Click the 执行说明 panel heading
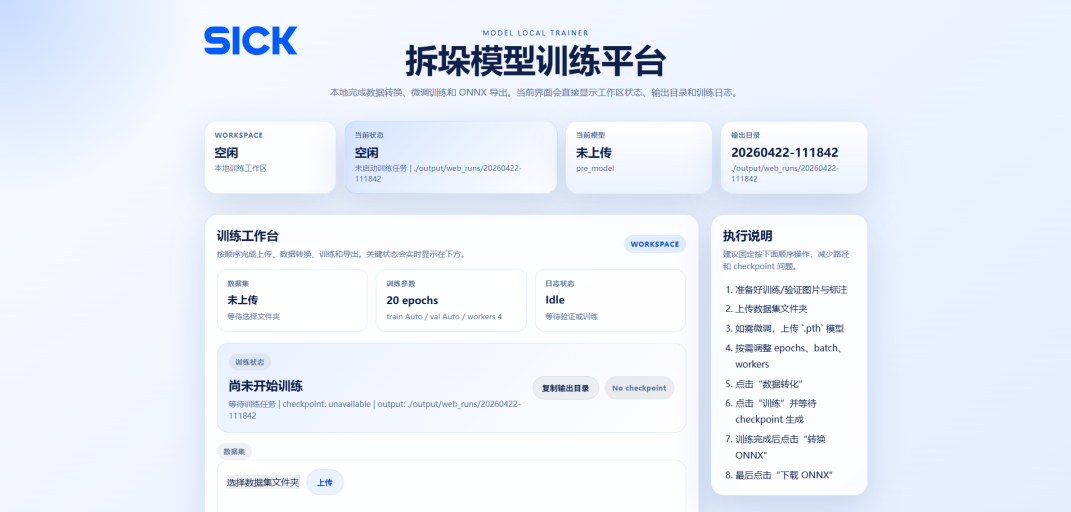1071x512 pixels. pyautogui.click(x=747, y=236)
